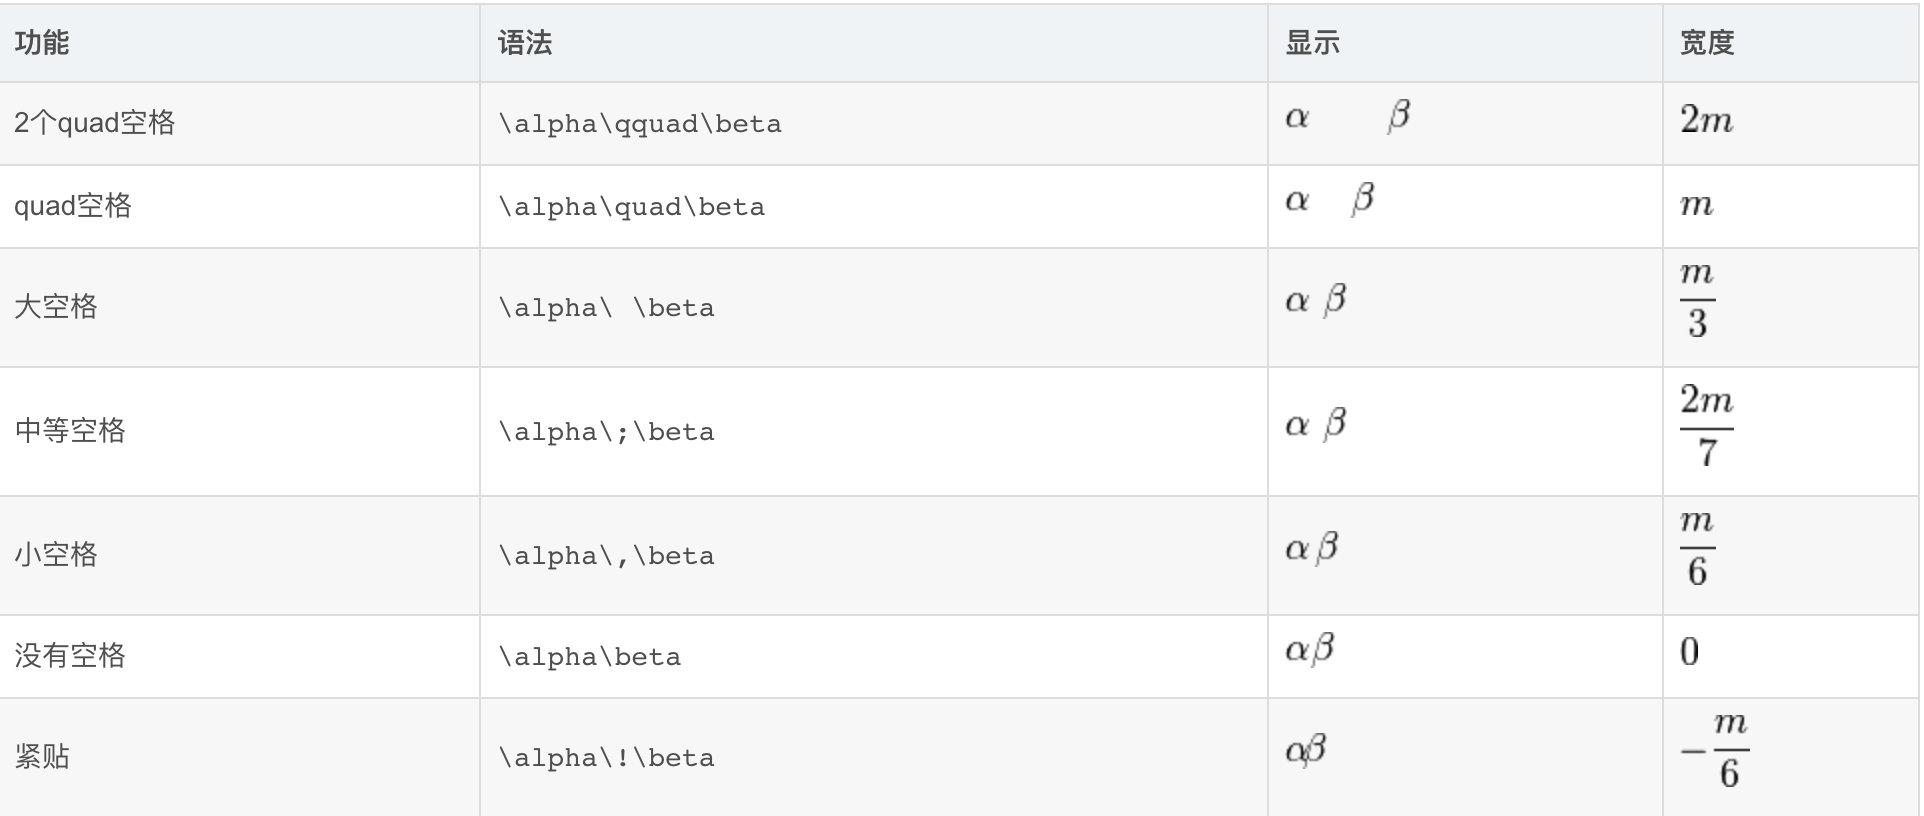
Task: Select the \alpha\!\beta syntax code
Action: 606,758
